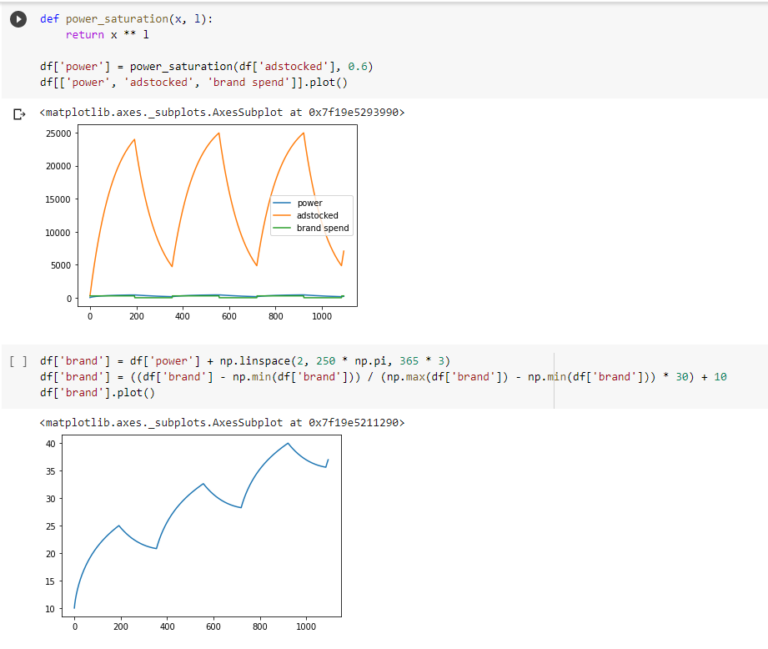This screenshot has width=768, height=649.
Task: Click the 'return x ** l' code line
Action: pos(113,34)
